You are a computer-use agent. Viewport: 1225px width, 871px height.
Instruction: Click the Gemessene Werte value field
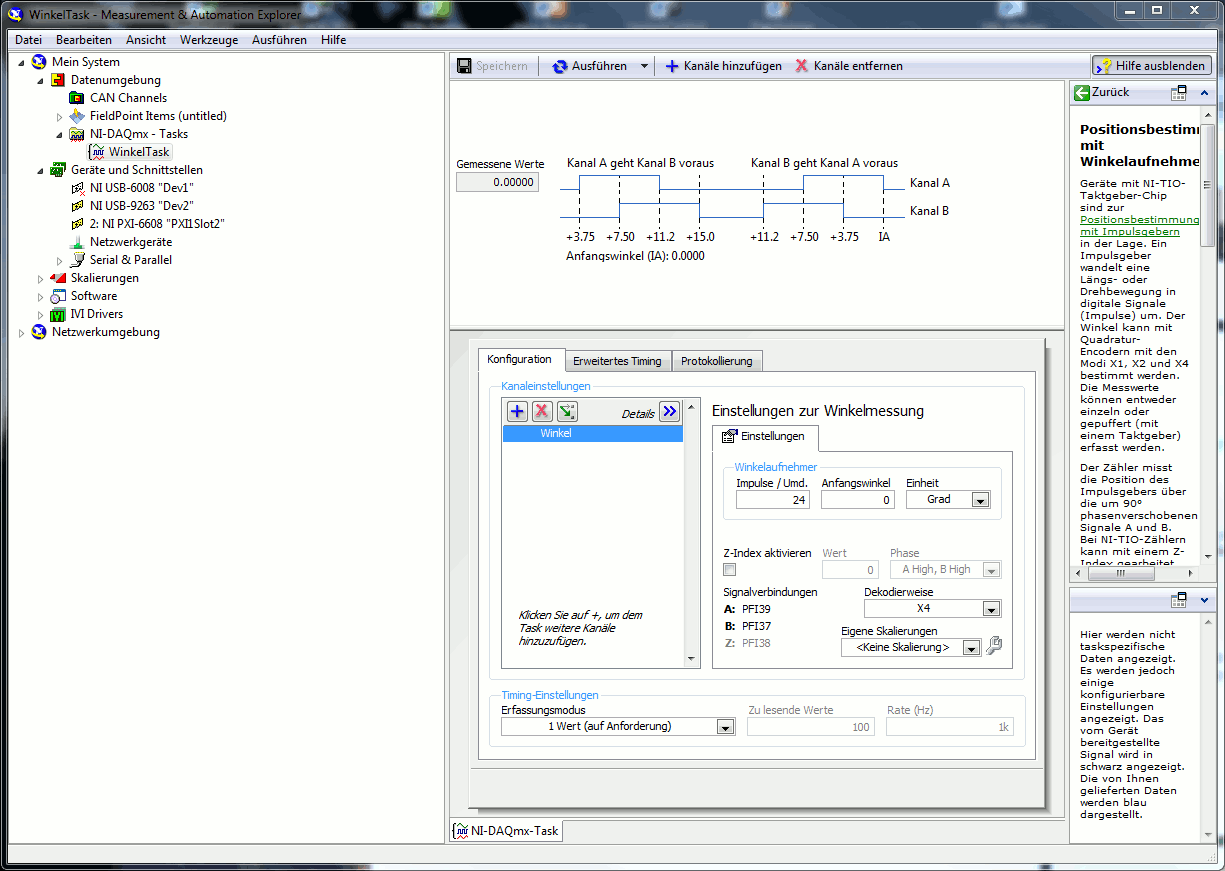coord(497,182)
